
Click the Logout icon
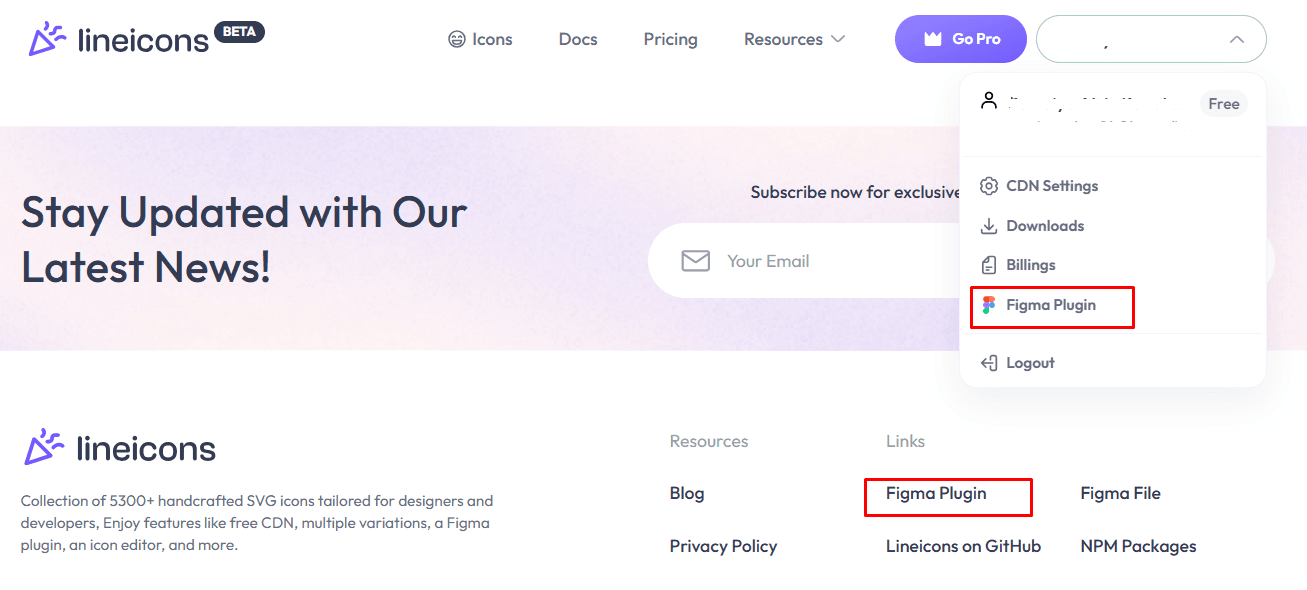(989, 363)
